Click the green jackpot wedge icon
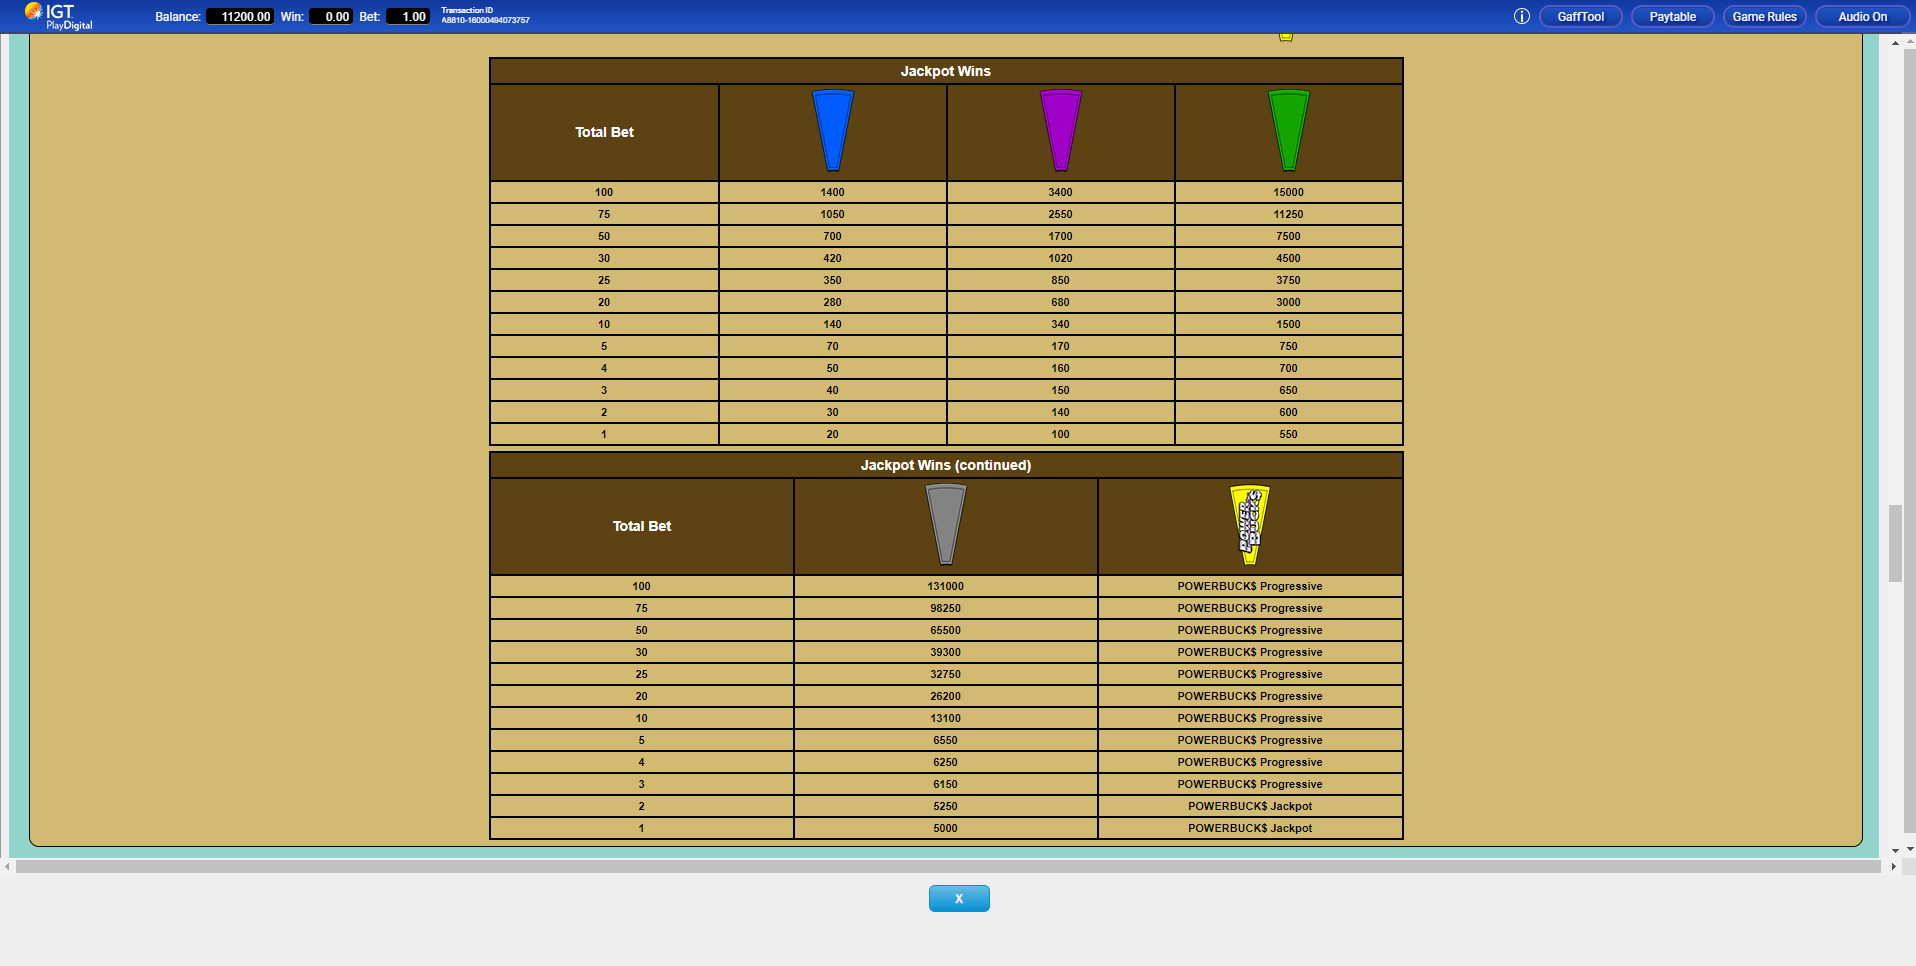1916x966 pixels. 1288,130
